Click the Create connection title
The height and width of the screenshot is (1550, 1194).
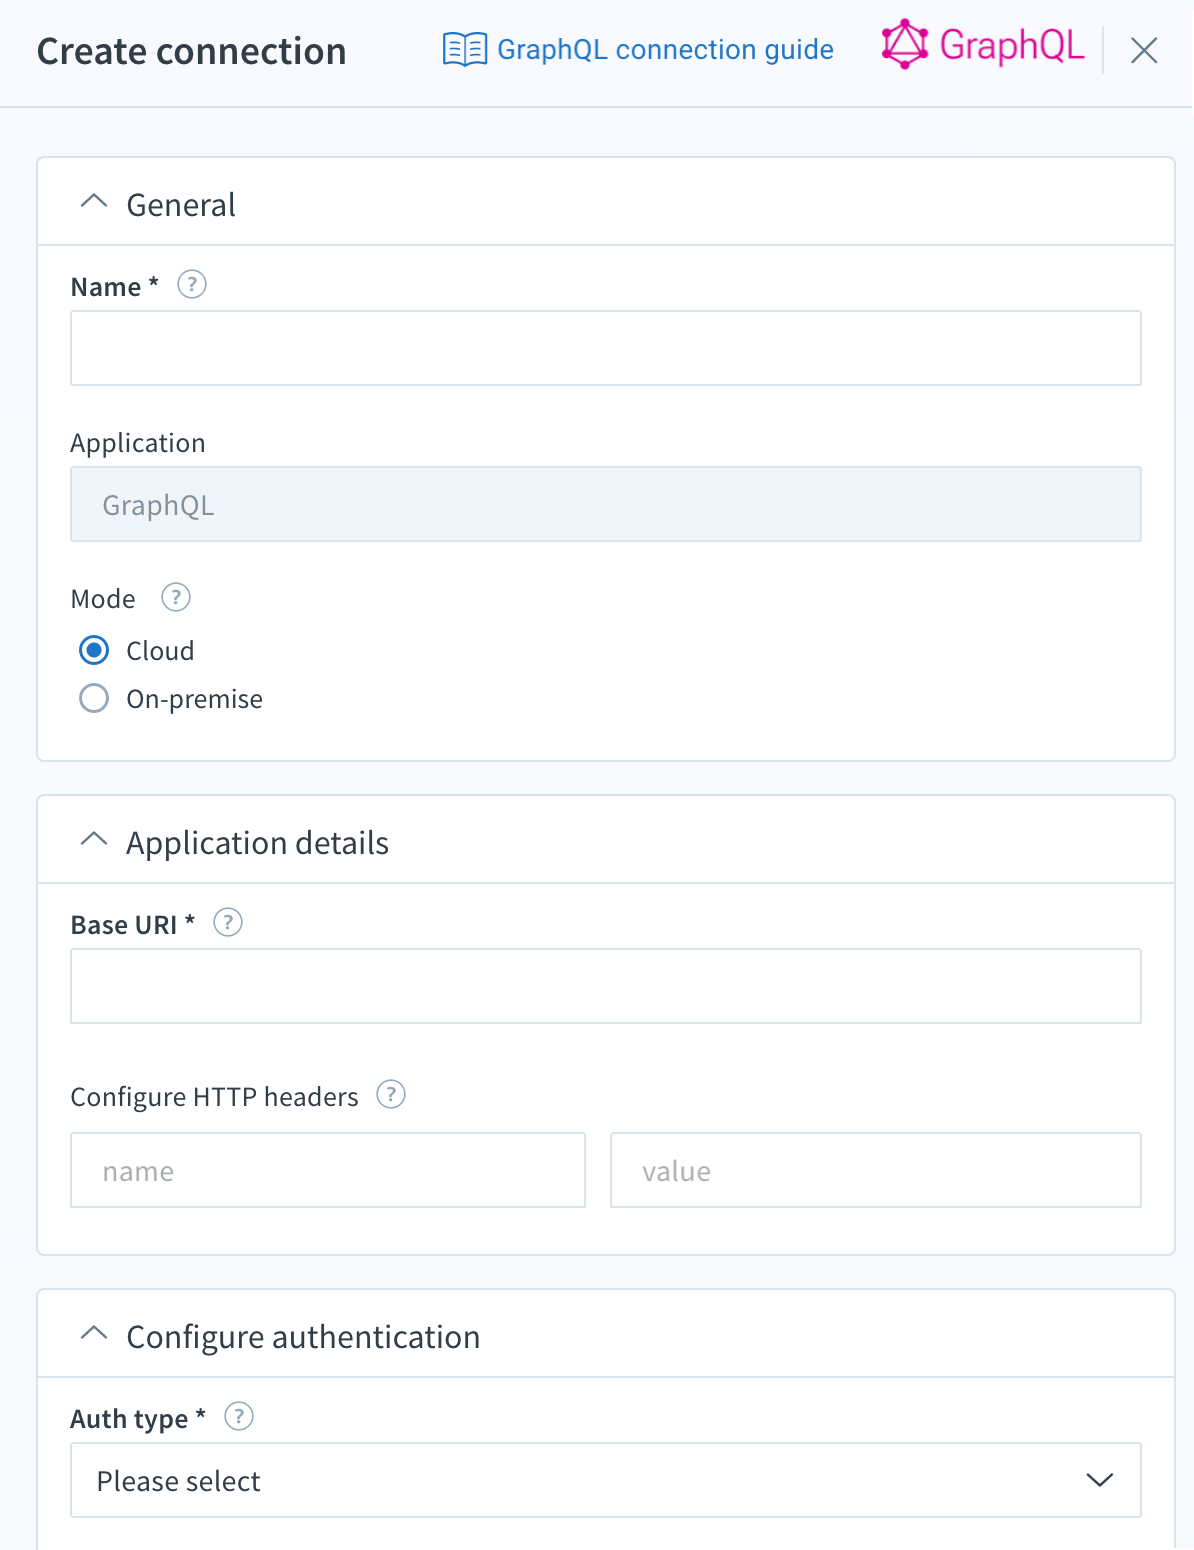click(x=192, y=51)
